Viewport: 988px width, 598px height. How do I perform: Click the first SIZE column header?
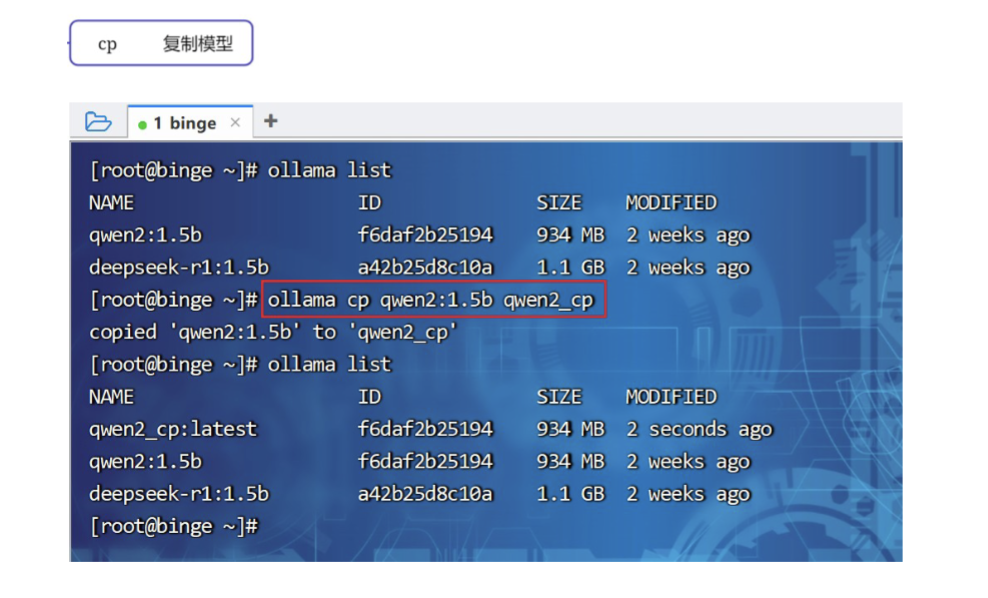(559, 203)
